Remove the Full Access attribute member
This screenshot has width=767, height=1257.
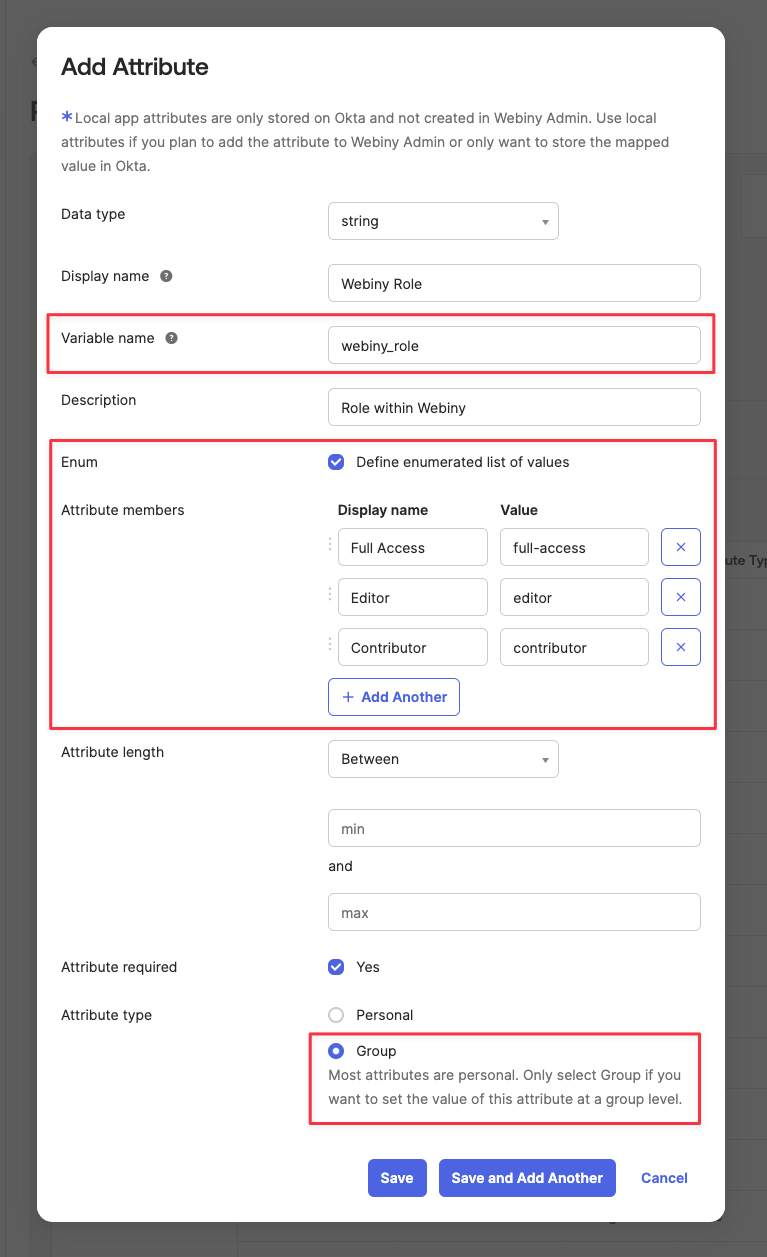point(680,547)
